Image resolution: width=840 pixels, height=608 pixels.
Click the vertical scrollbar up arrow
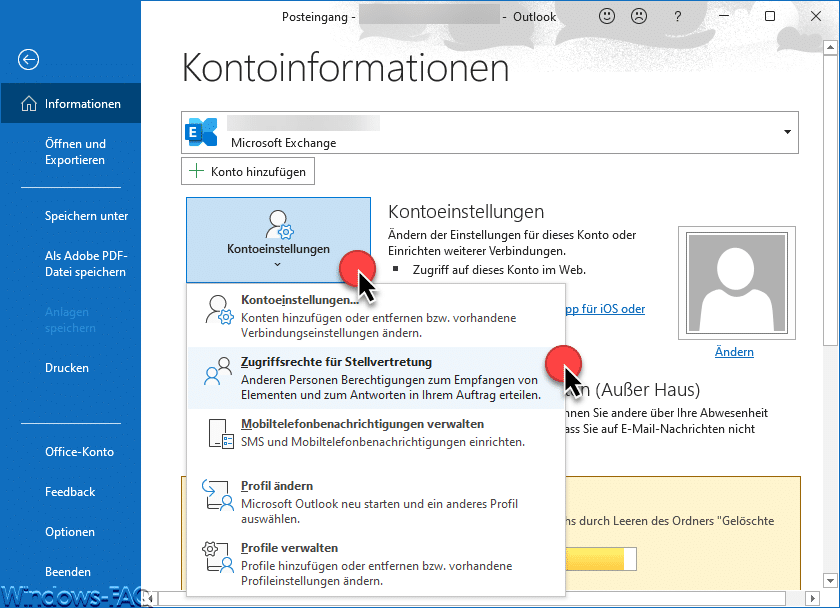(830, 48)
